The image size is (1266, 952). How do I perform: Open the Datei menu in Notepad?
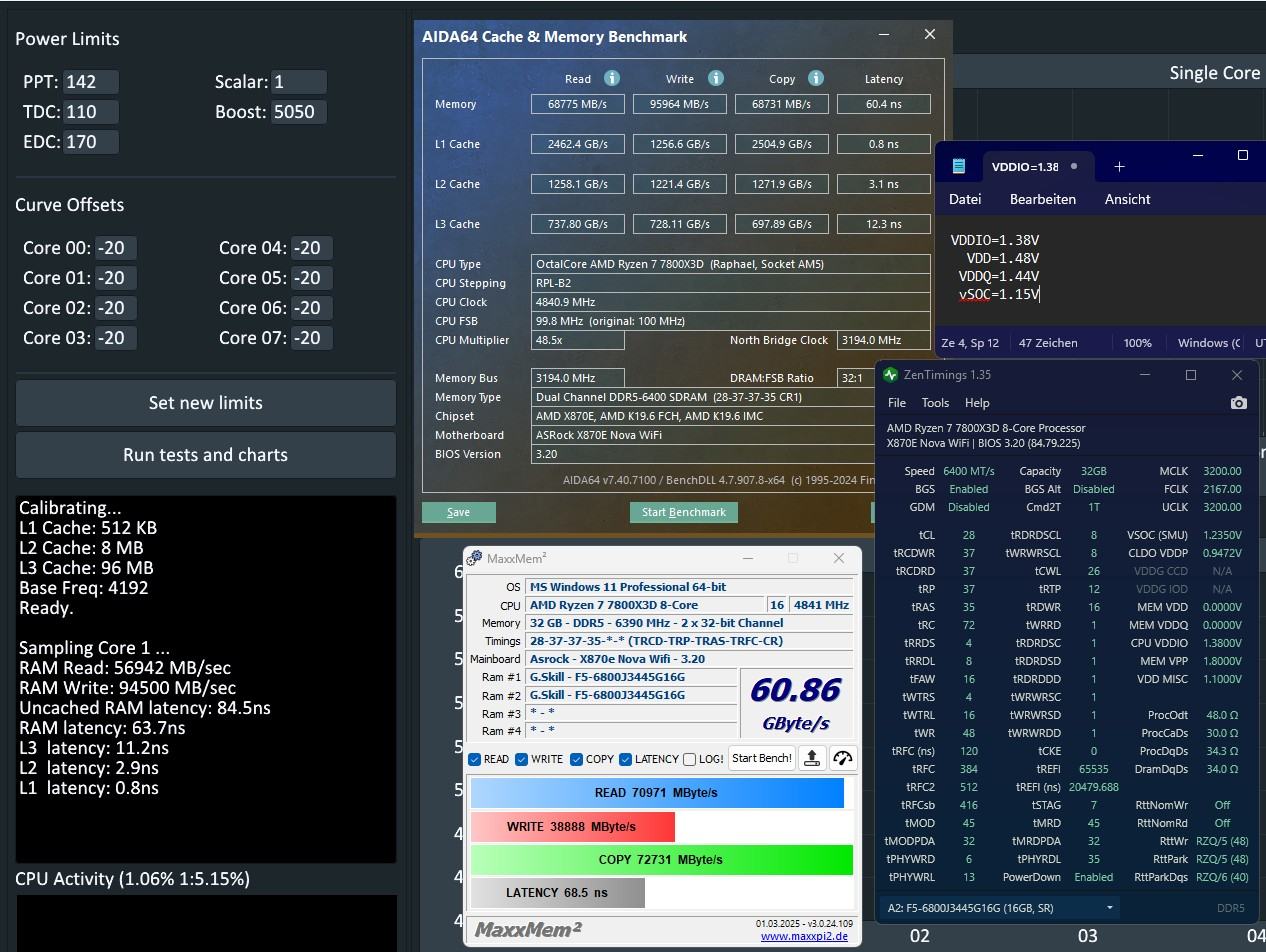[x=965, y=199]
